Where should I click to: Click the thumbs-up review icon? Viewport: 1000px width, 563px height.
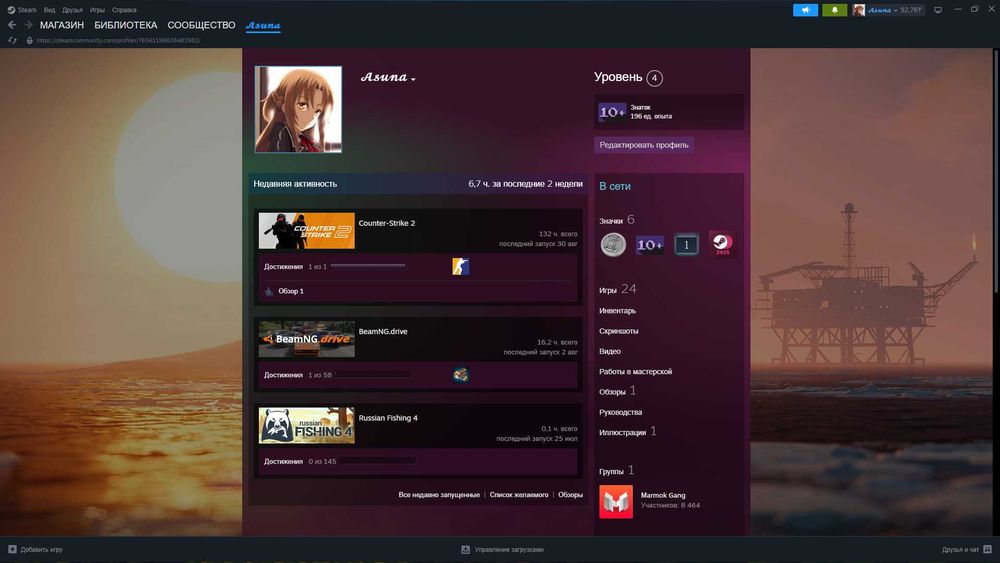click(269, 291)
